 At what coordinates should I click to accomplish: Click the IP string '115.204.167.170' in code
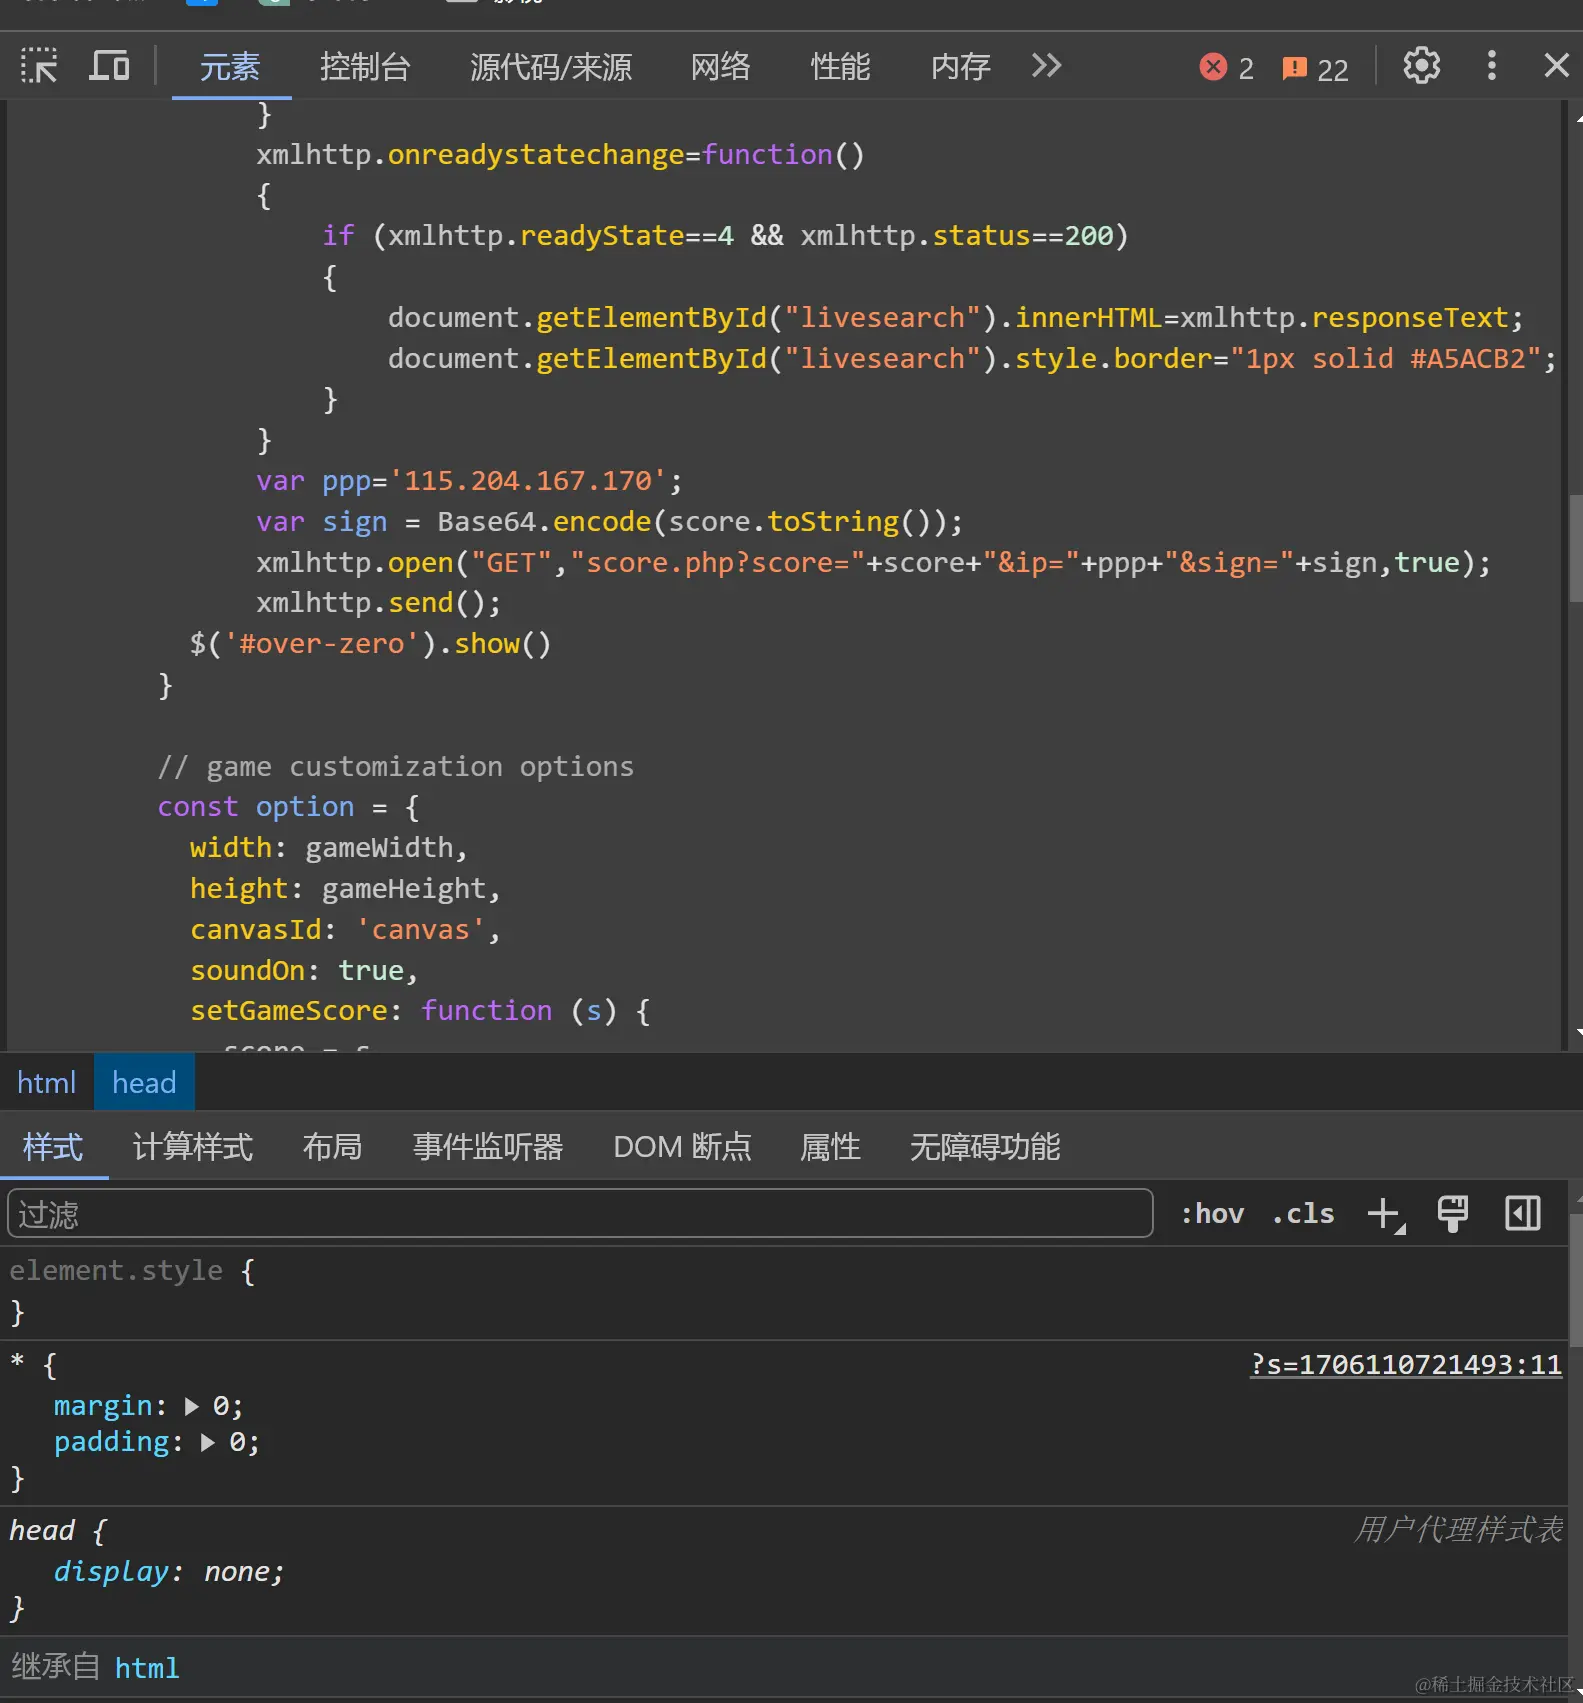(528, 481)
